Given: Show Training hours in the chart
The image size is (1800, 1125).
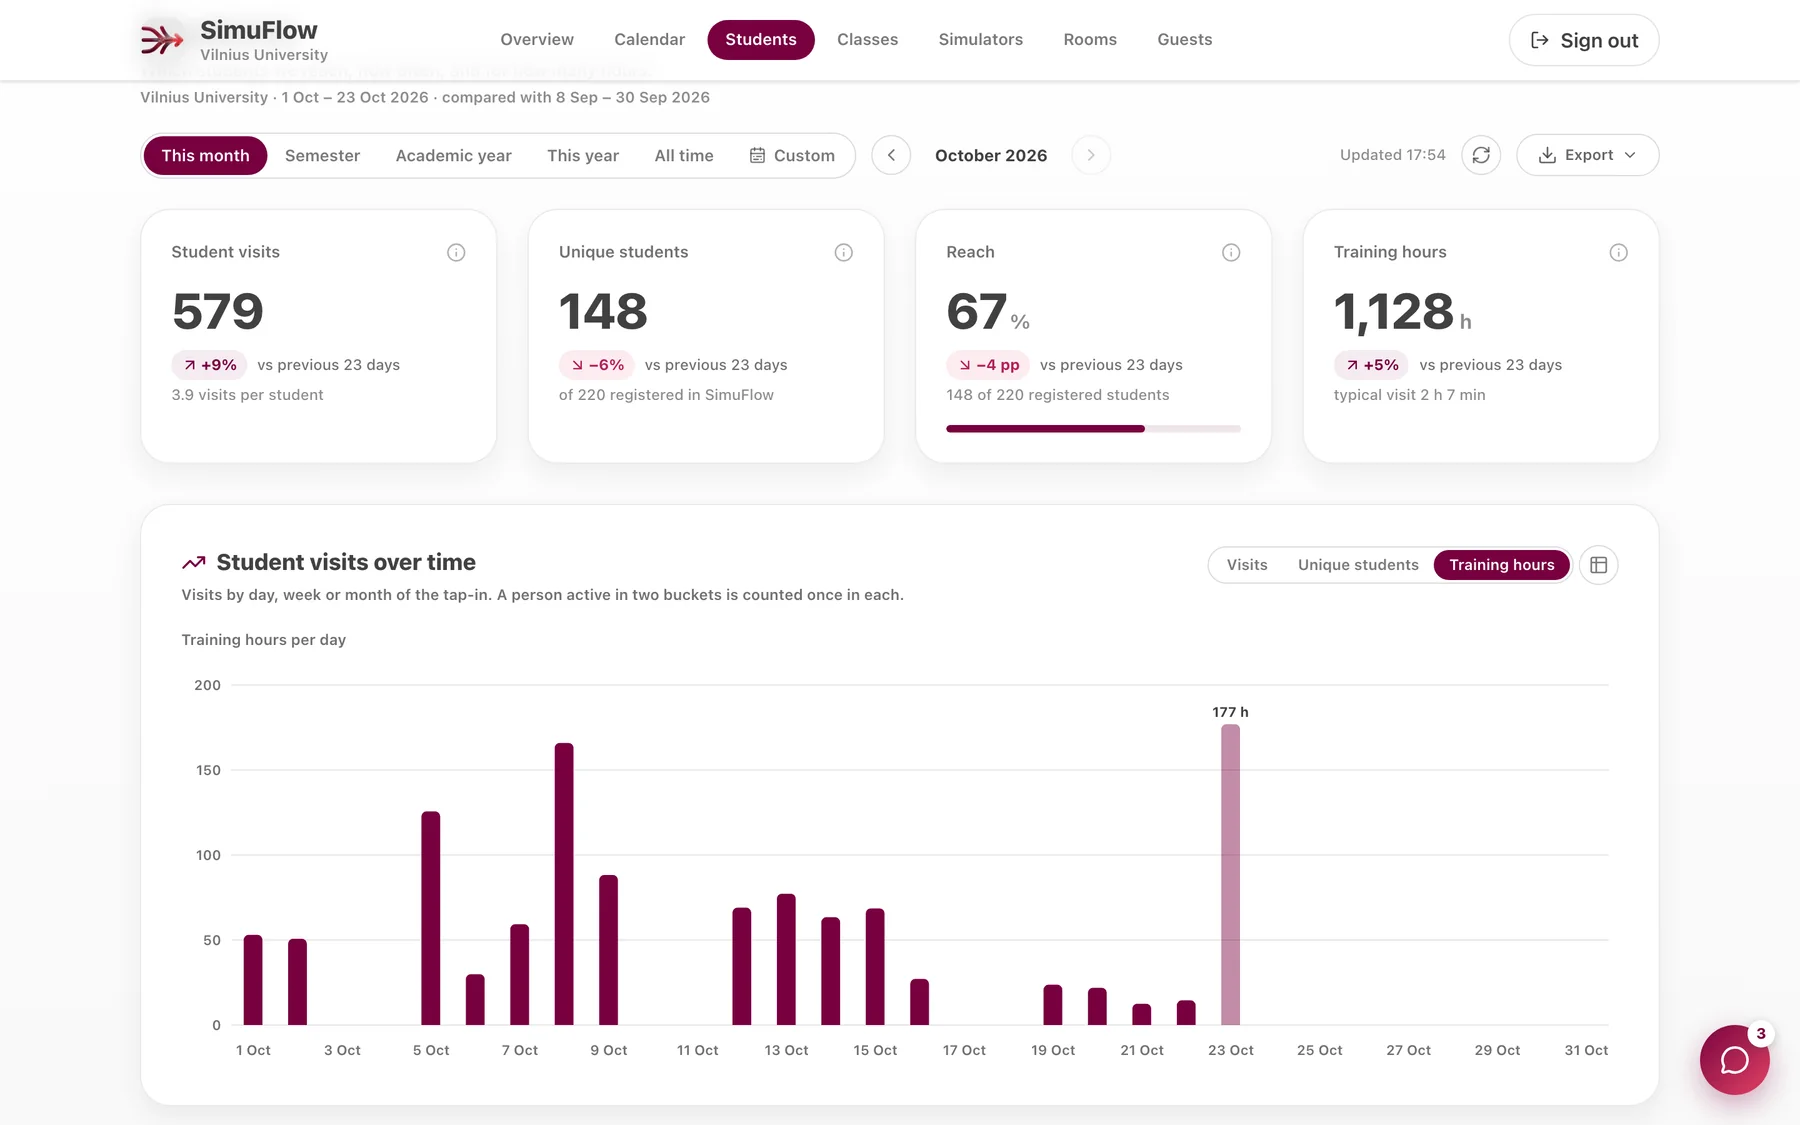Looking at the screenshot, I should (x=1502, y=565).
